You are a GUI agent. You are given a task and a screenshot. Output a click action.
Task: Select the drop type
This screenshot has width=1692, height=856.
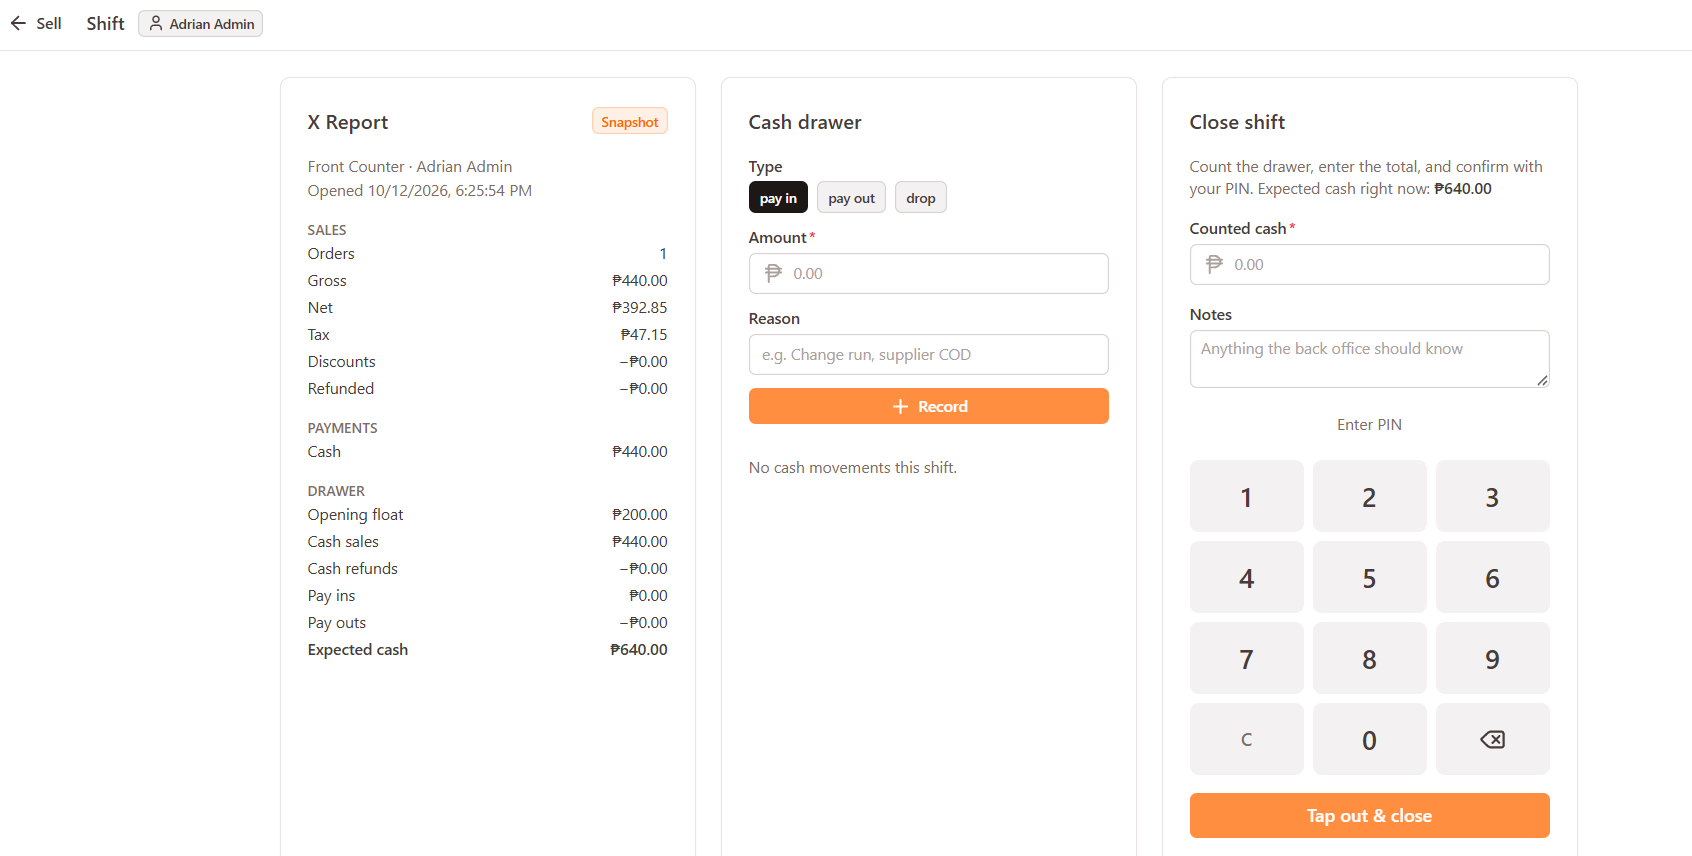(921, 198)
